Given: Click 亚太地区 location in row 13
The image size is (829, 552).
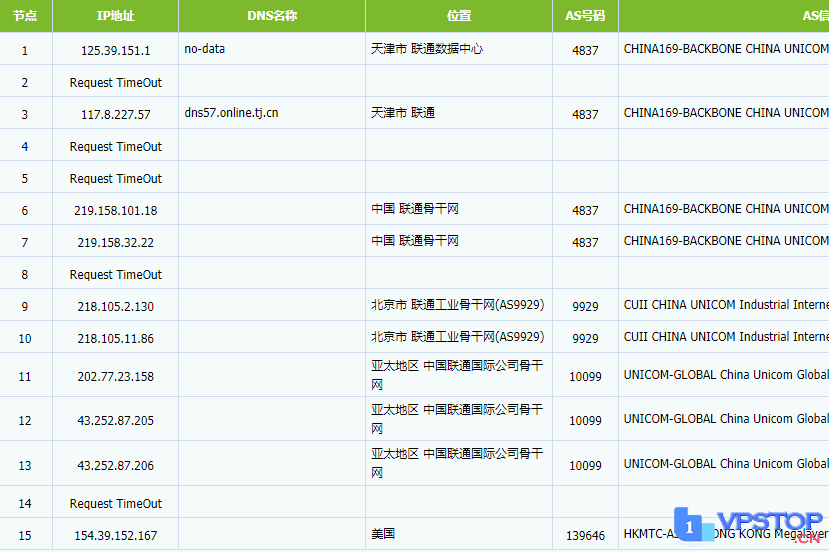Looking at the screenshot, I should click(x=457, y=463).
